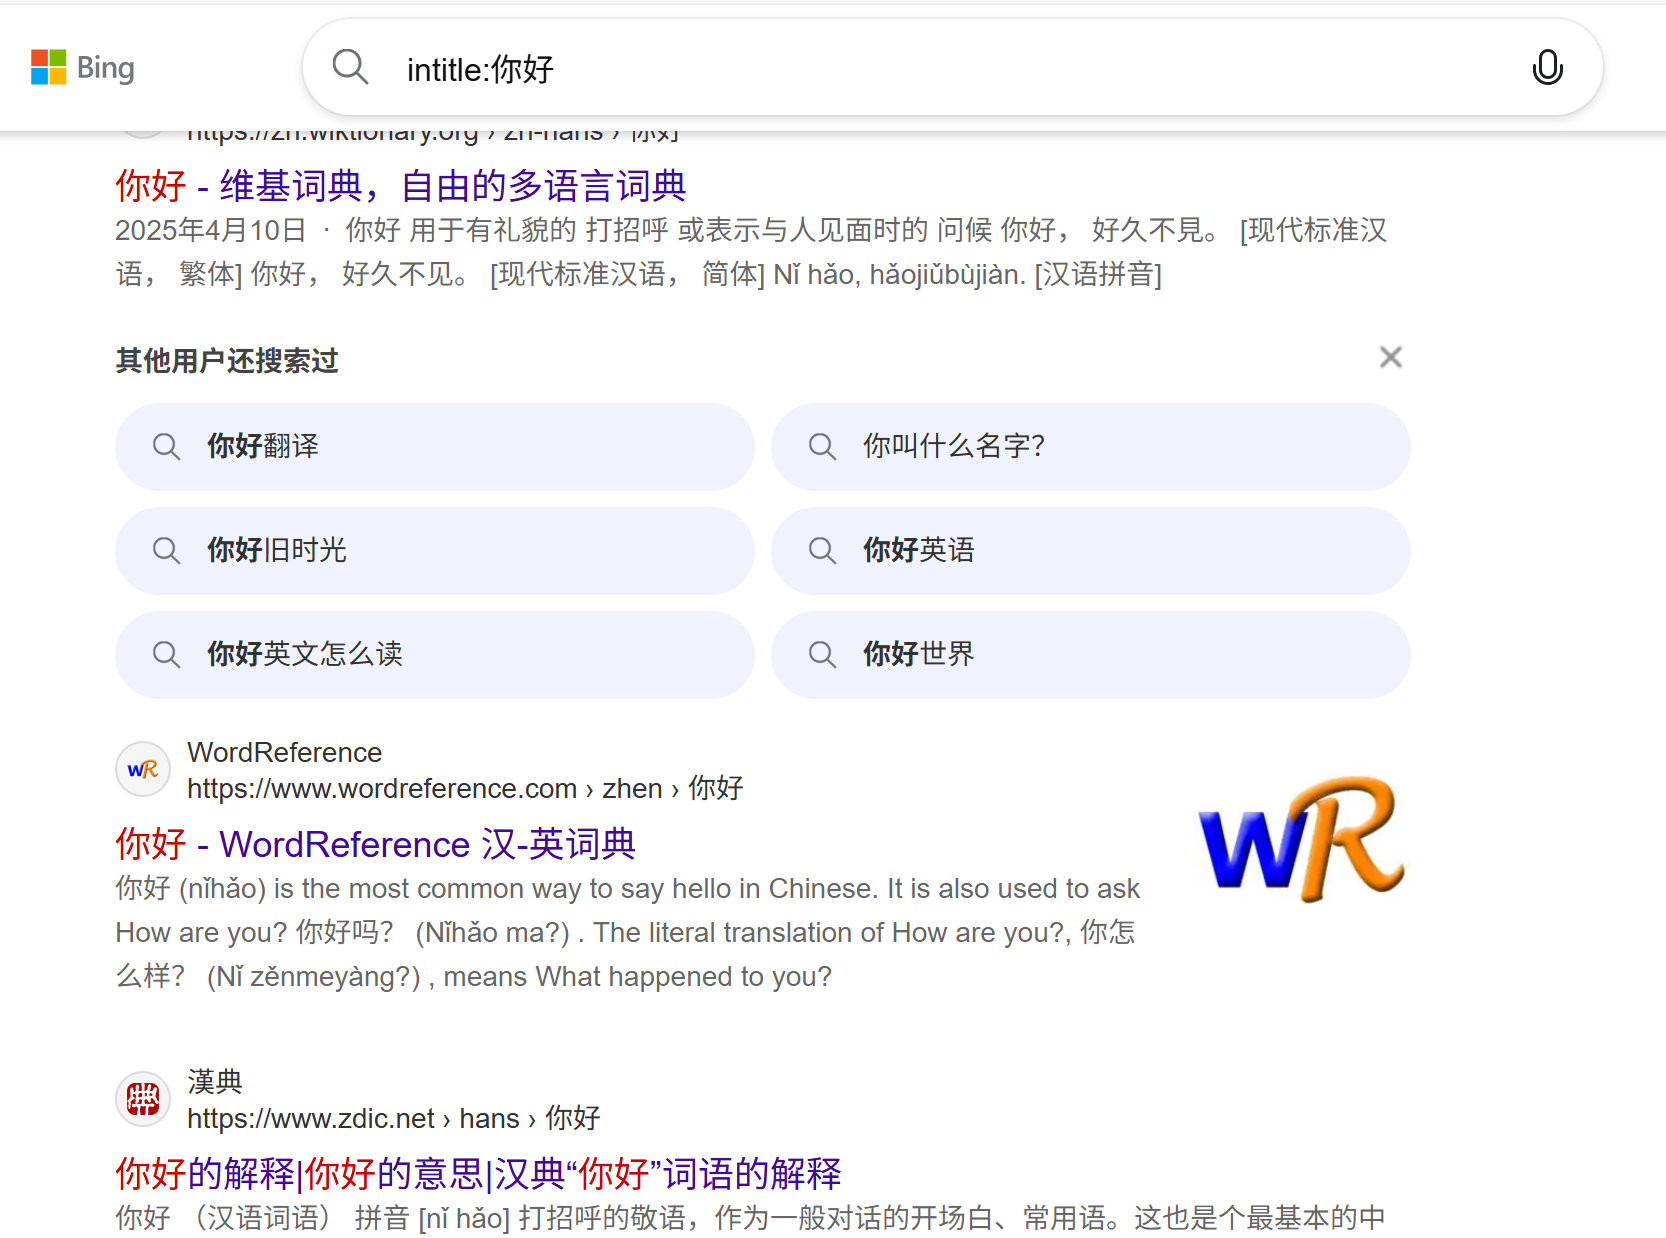Screen dimensions: 1666x1238
Task: Open the zdic.net URL breadcrumb
Action: tap(394, 1118)
